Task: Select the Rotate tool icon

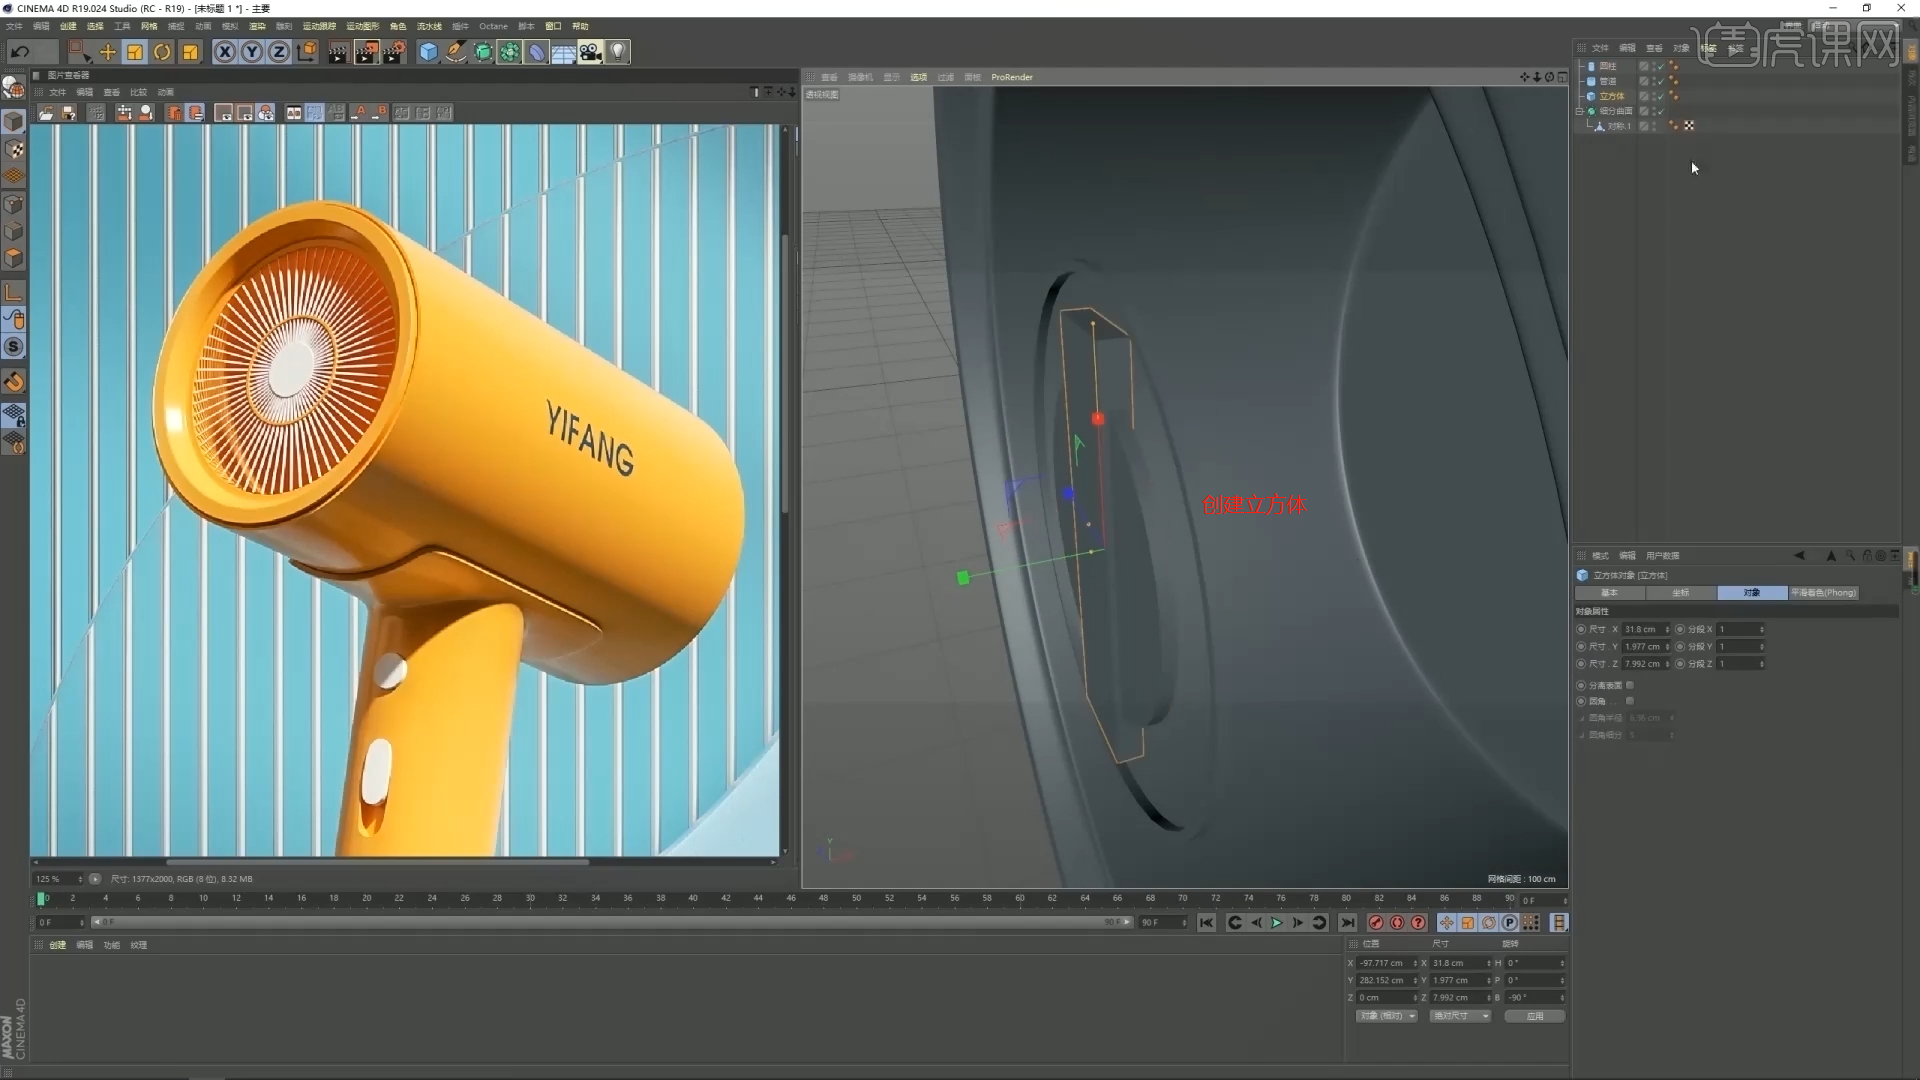Action: 162,52
